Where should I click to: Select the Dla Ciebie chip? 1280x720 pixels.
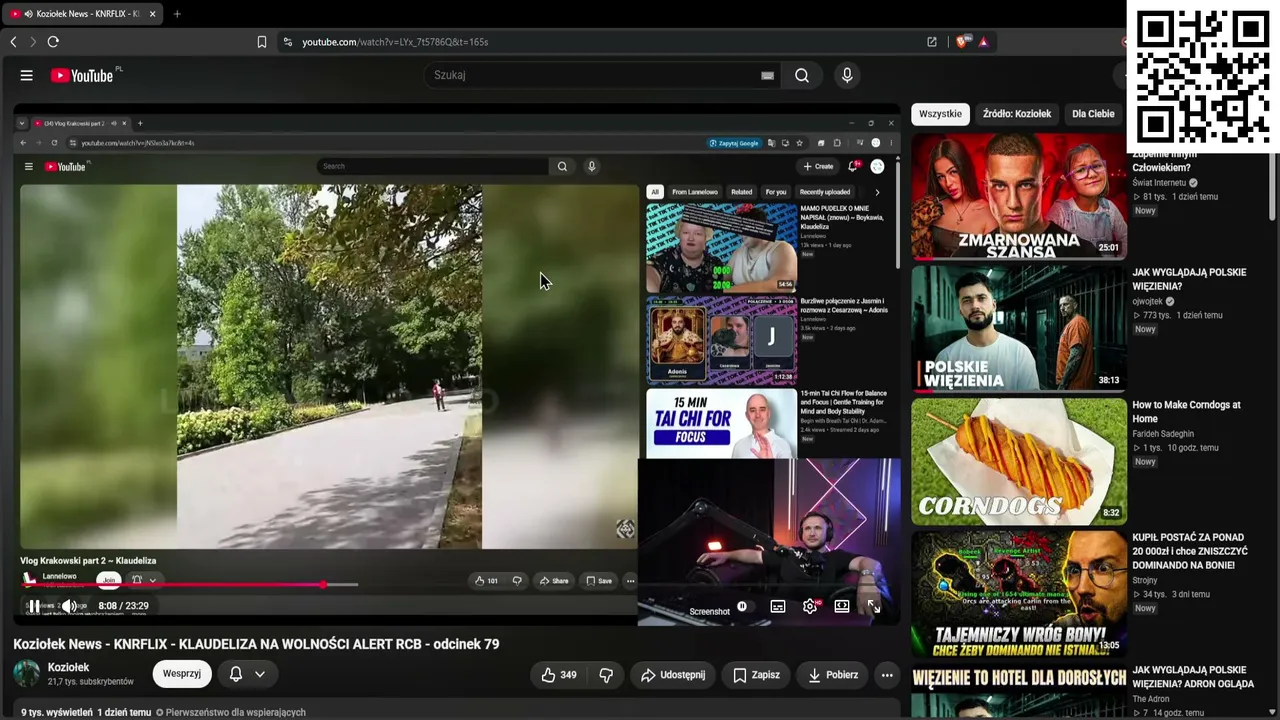coord(1093,114)
